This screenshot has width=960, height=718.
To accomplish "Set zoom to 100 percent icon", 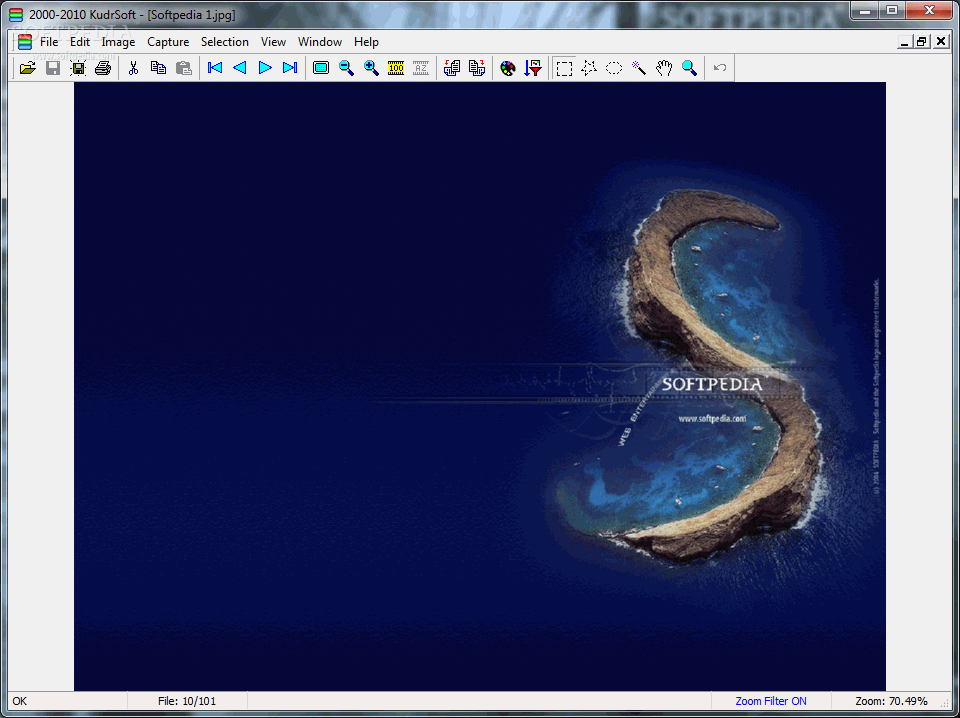I will click(396, 68).
